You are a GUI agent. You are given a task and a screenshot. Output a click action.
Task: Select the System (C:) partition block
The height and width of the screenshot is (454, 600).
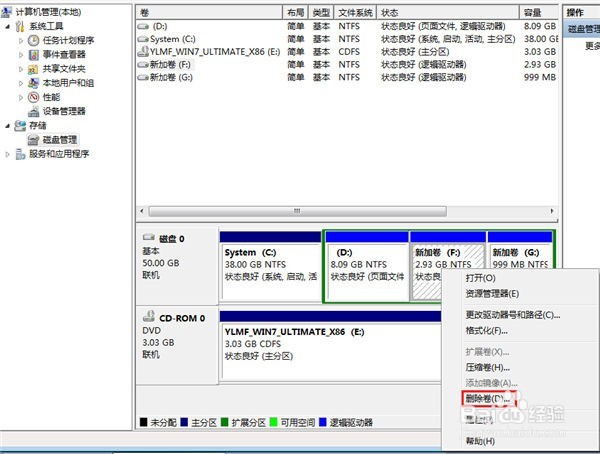click(270, 266)
